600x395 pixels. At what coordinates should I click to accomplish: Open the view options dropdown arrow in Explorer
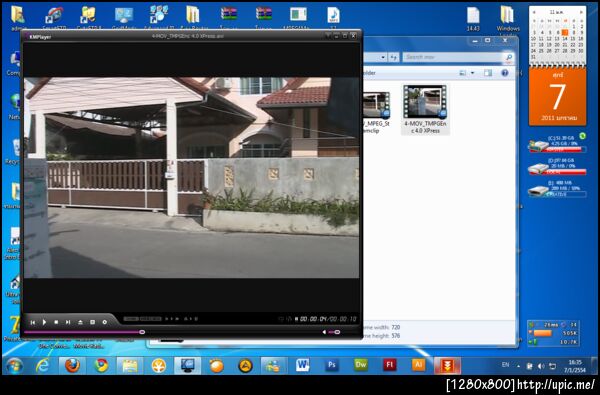click(x=472, y=73)
